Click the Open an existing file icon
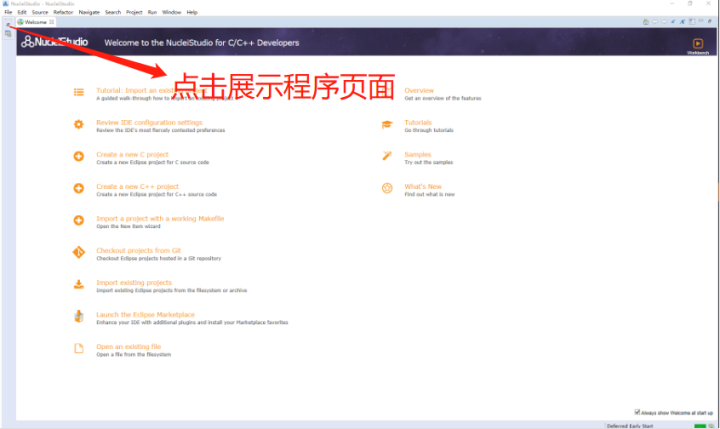The width and height of the screenshot is (720, 429). coord(79,348)
